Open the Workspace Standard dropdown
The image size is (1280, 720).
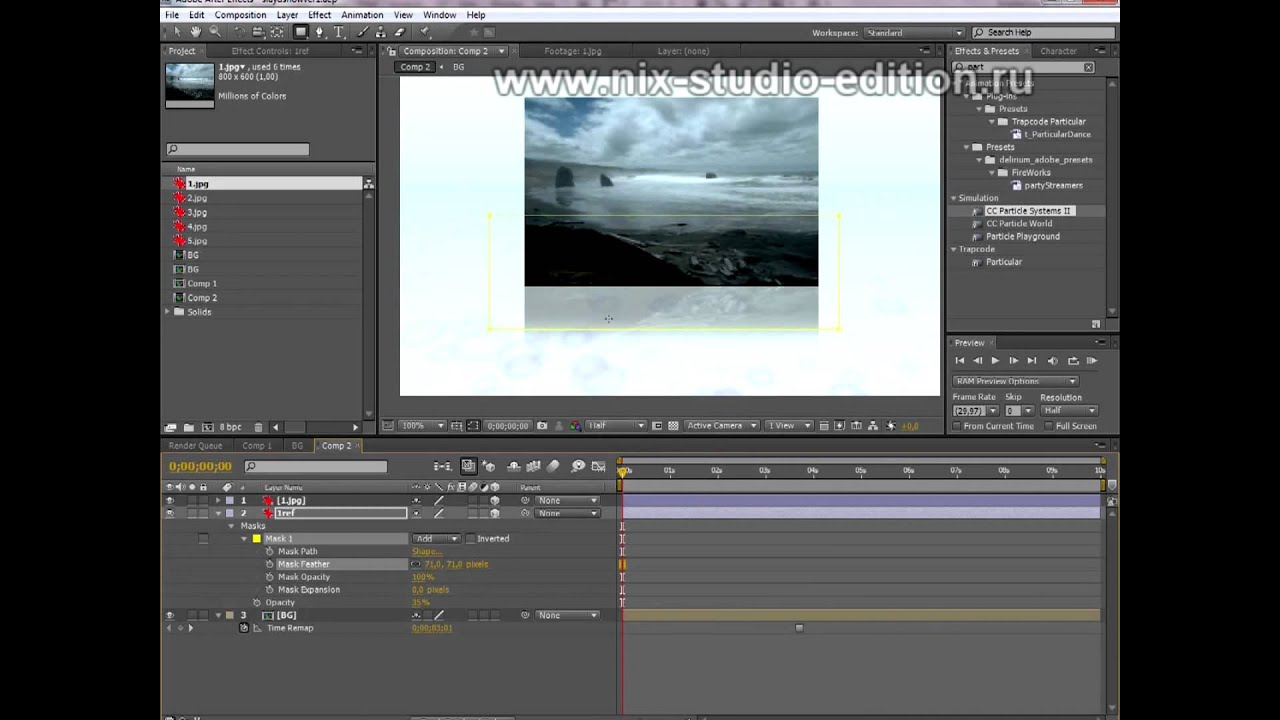tap(913, 33)
